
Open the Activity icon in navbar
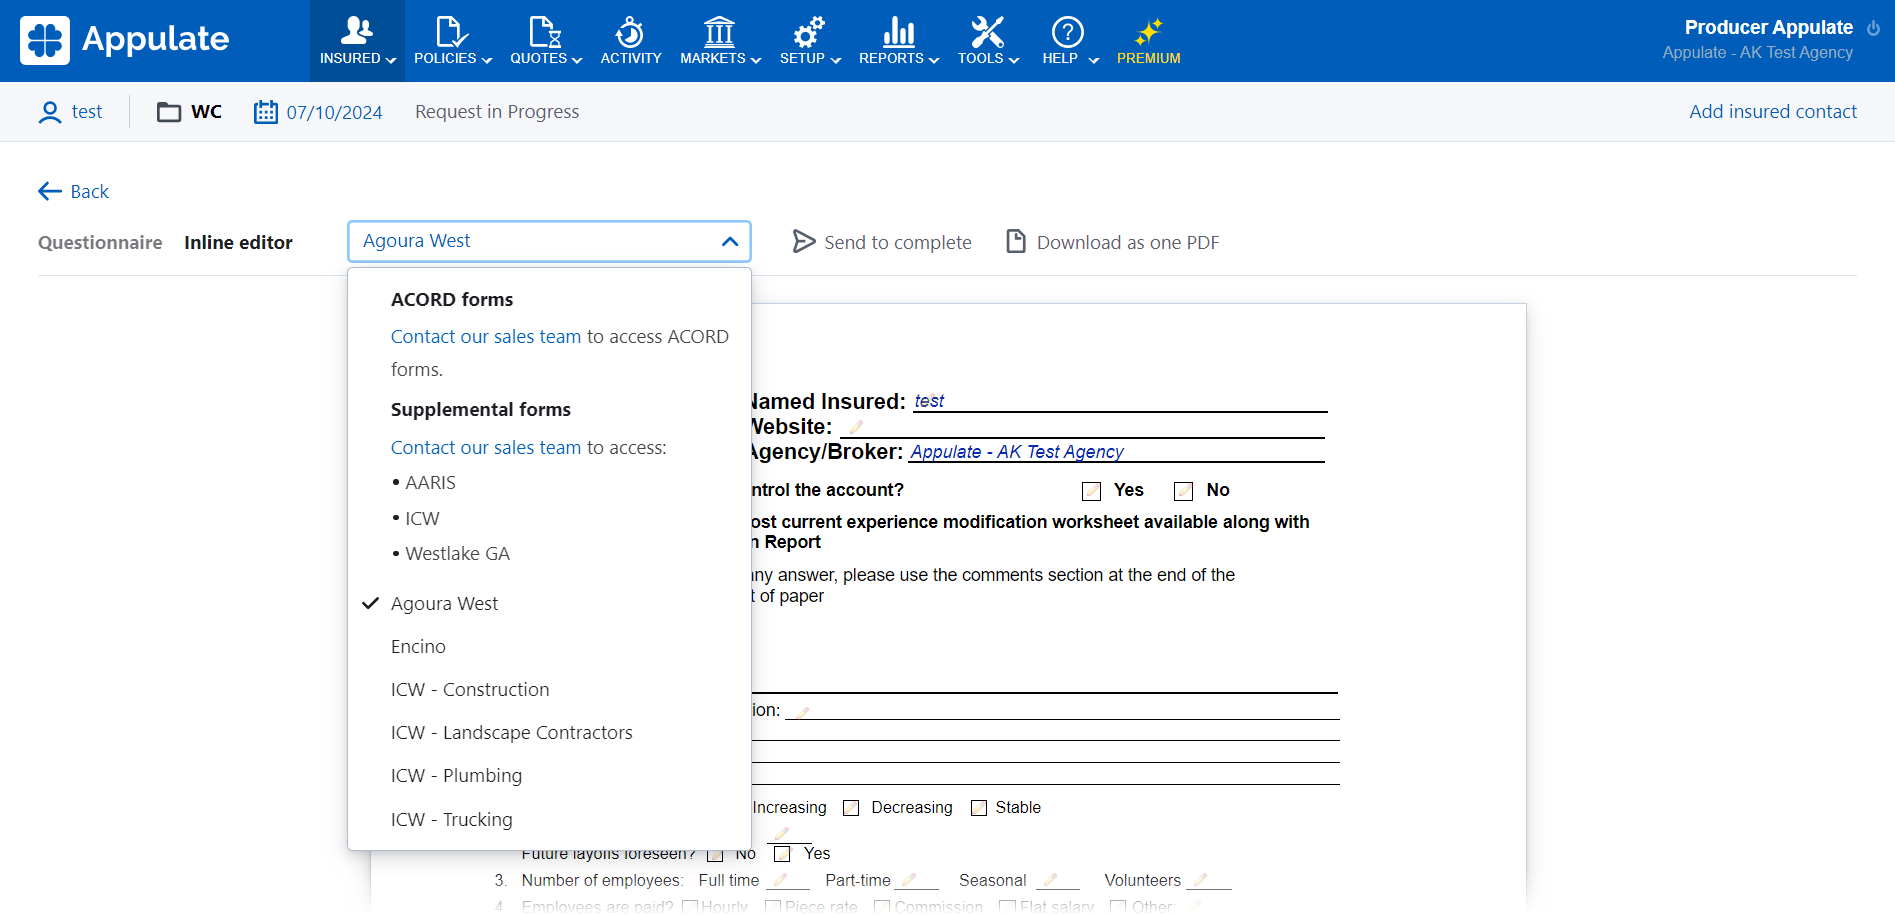[630, 32]
